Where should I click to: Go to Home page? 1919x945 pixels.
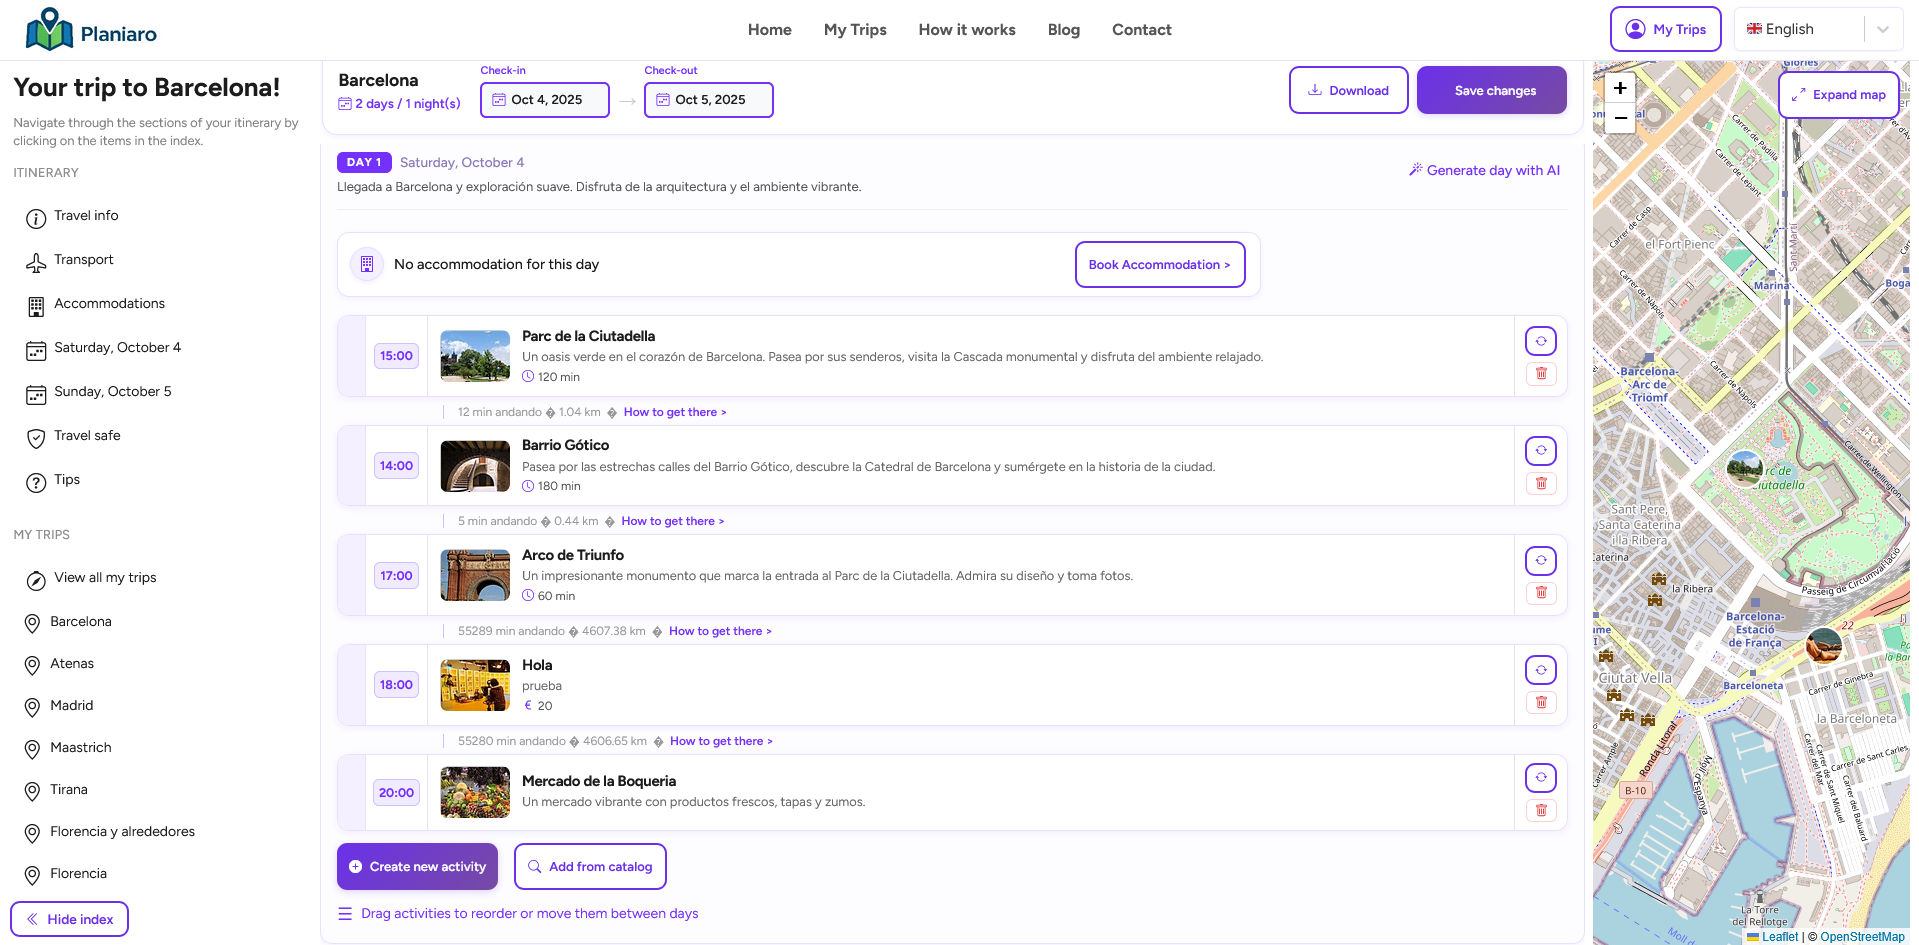[x=769, y=30]
